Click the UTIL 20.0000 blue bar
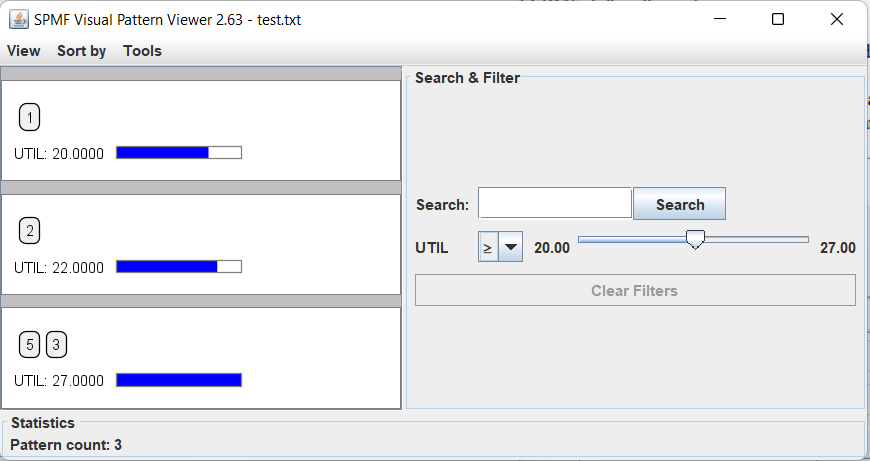 163,153
